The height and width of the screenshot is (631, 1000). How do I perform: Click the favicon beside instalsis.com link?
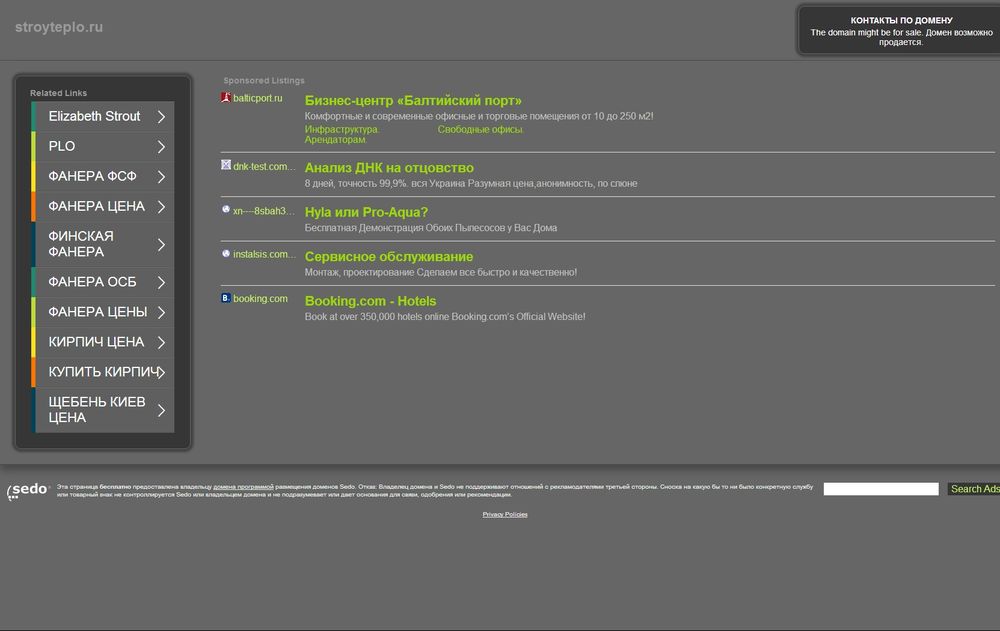click(226, 254)
